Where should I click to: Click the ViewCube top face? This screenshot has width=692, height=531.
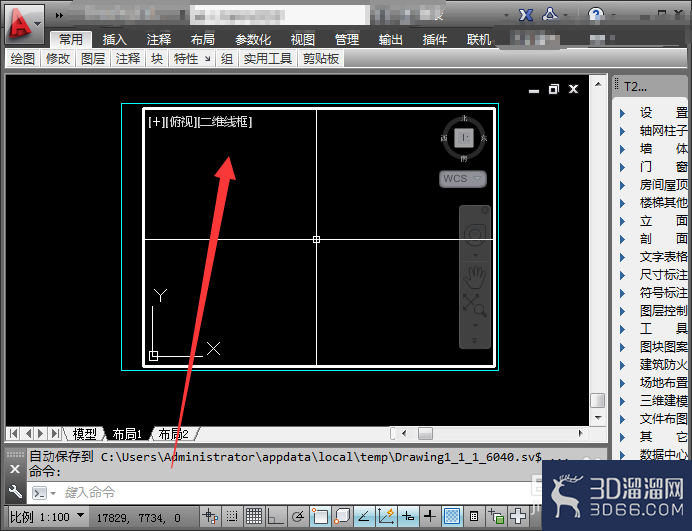[x=464, y=138]
